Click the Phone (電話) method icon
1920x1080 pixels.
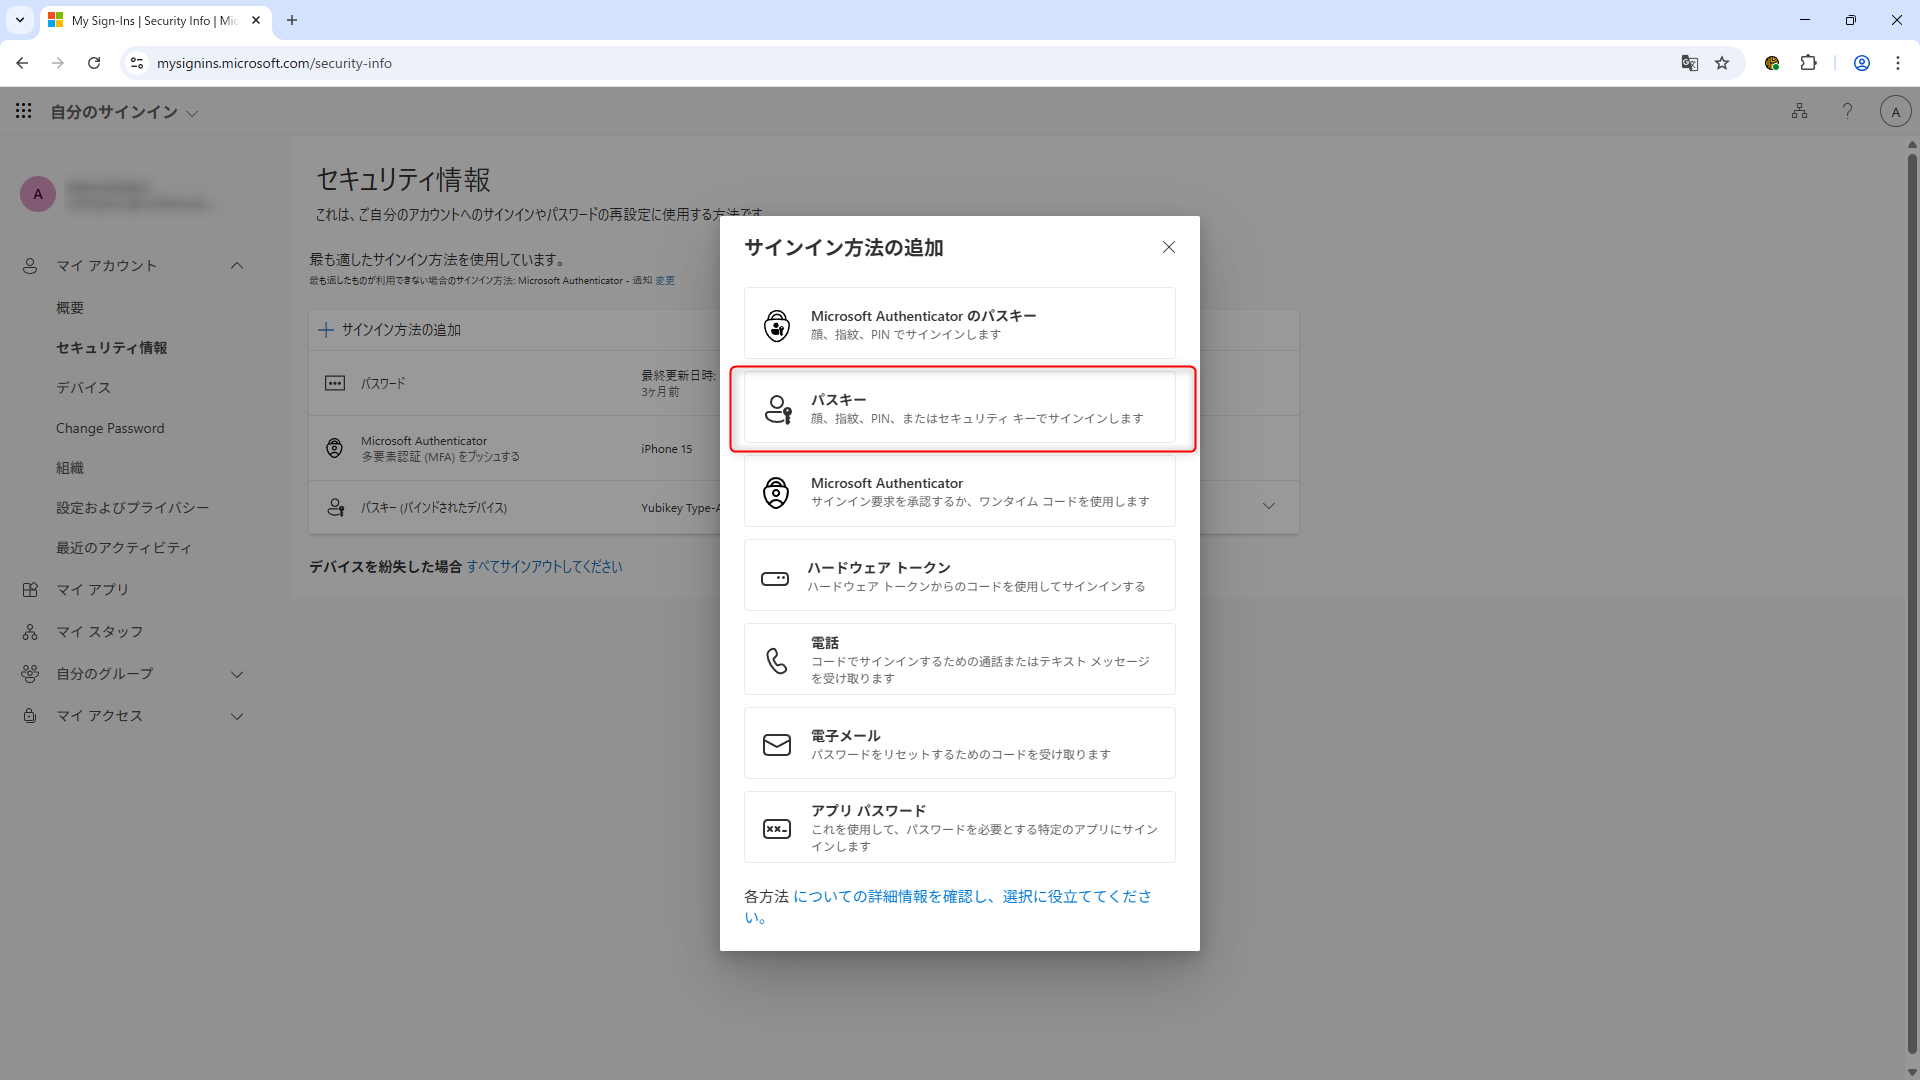[x=777, y=660]
